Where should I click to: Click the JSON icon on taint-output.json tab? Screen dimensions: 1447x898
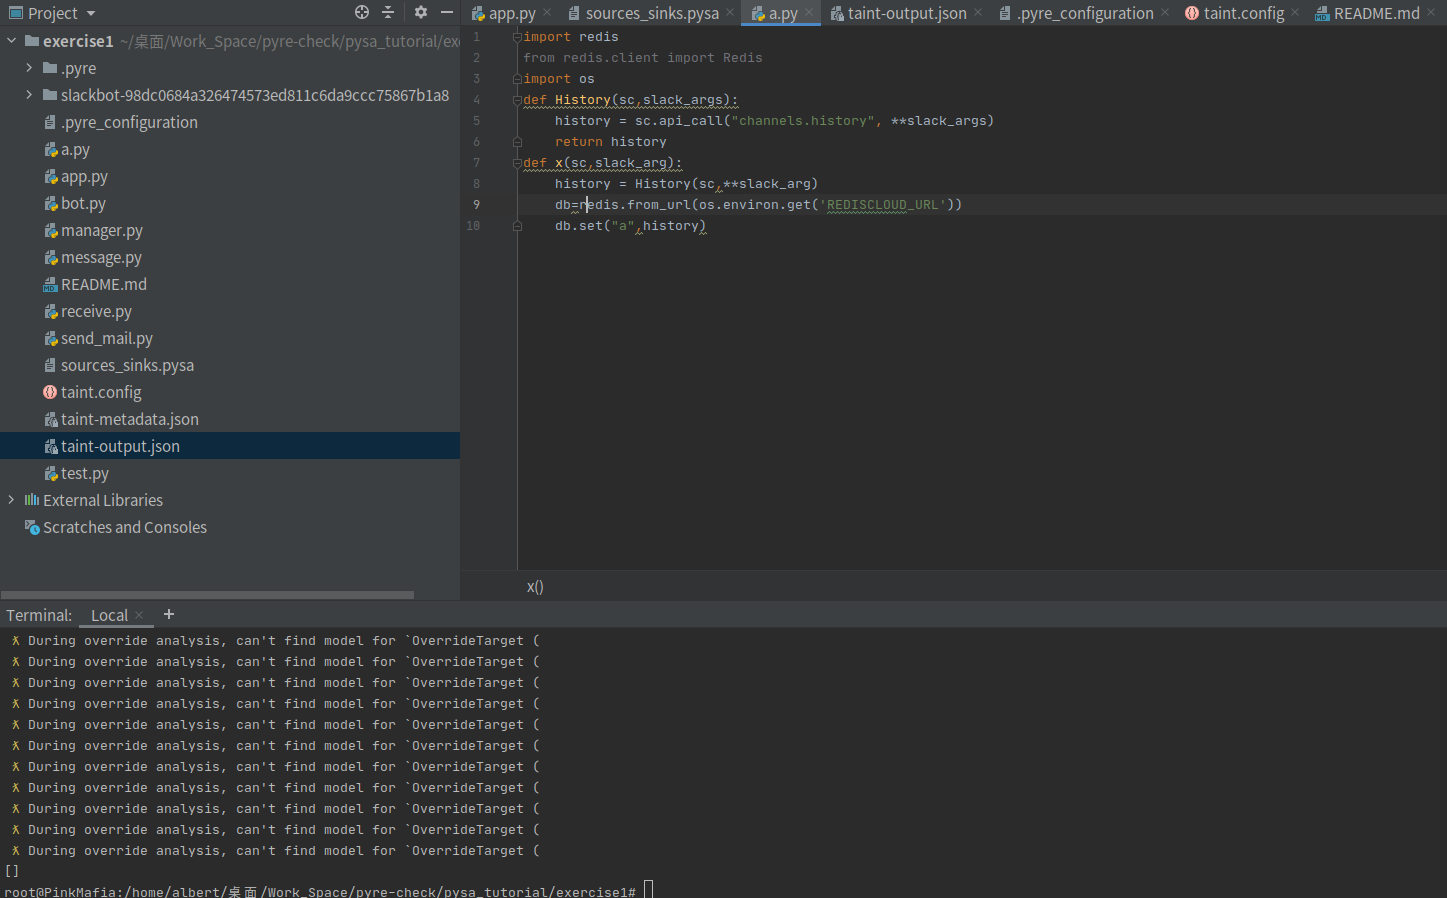(835, 13)
